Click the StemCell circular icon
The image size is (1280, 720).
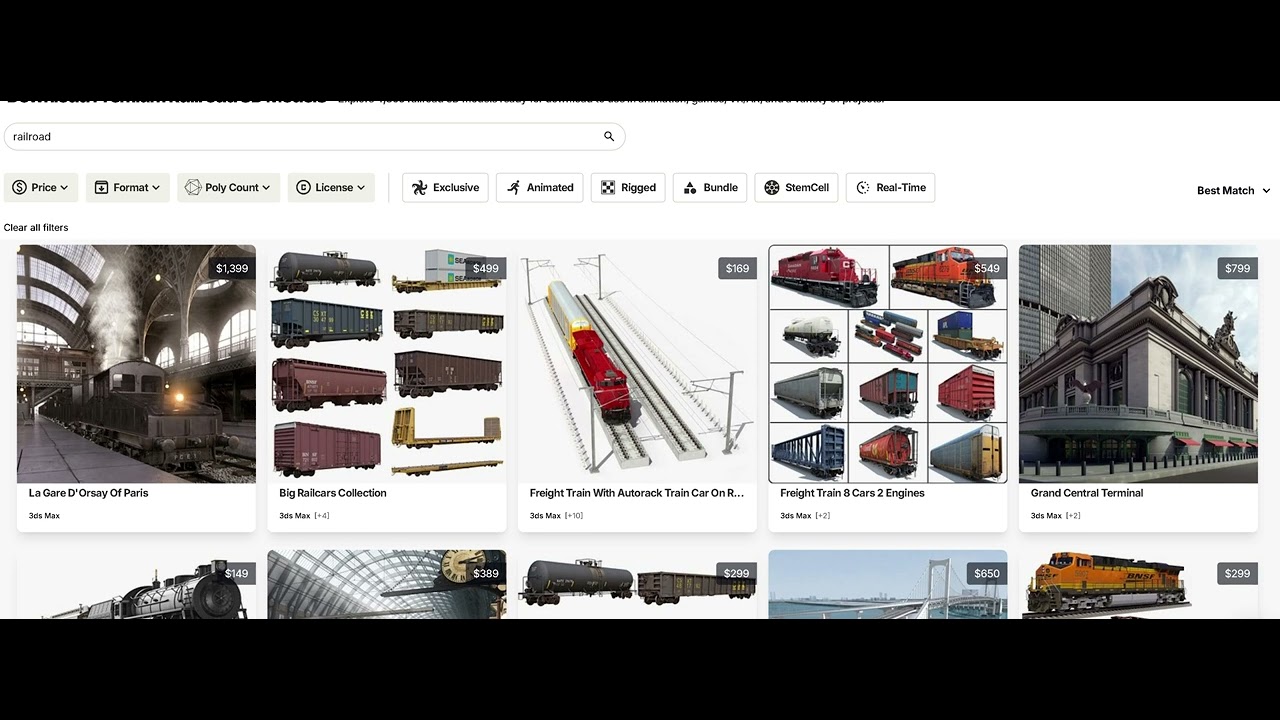click(x=772, y=187)
